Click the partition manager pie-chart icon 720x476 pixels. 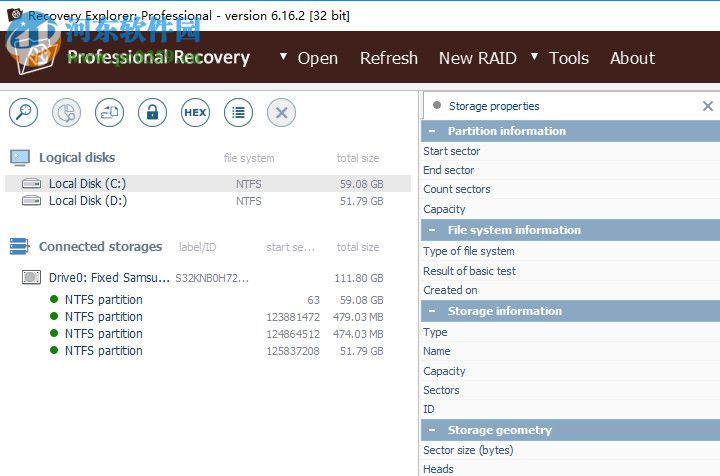[67, 112]
